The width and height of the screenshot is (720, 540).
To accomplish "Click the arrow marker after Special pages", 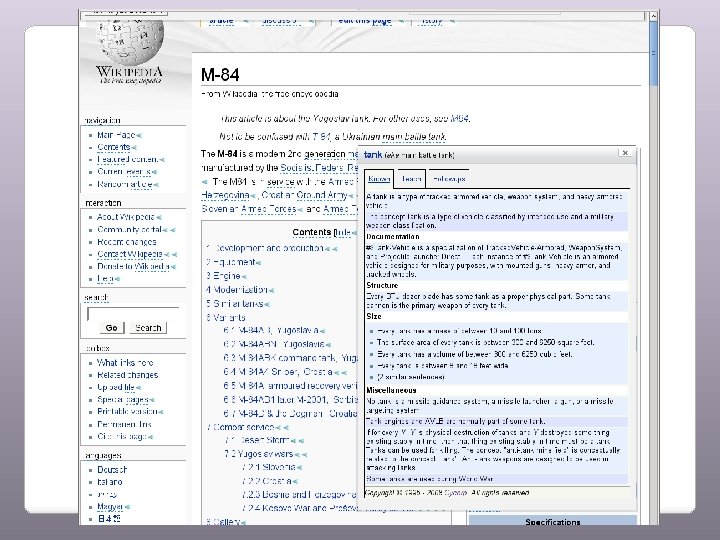I will (x=152, y=400).
